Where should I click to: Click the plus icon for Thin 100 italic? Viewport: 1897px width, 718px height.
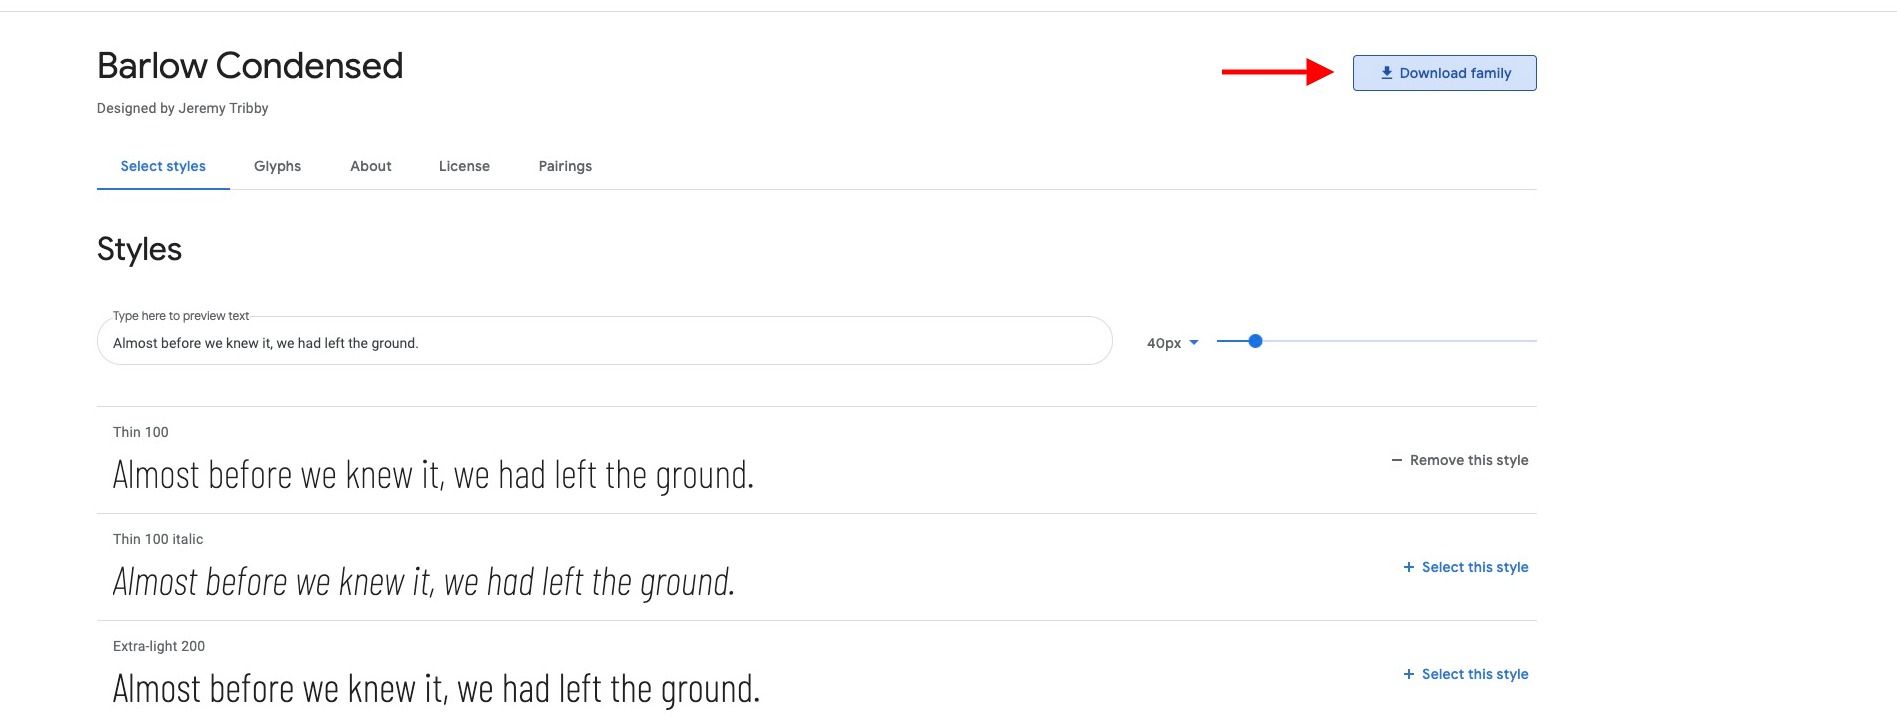click(1408, 567)
